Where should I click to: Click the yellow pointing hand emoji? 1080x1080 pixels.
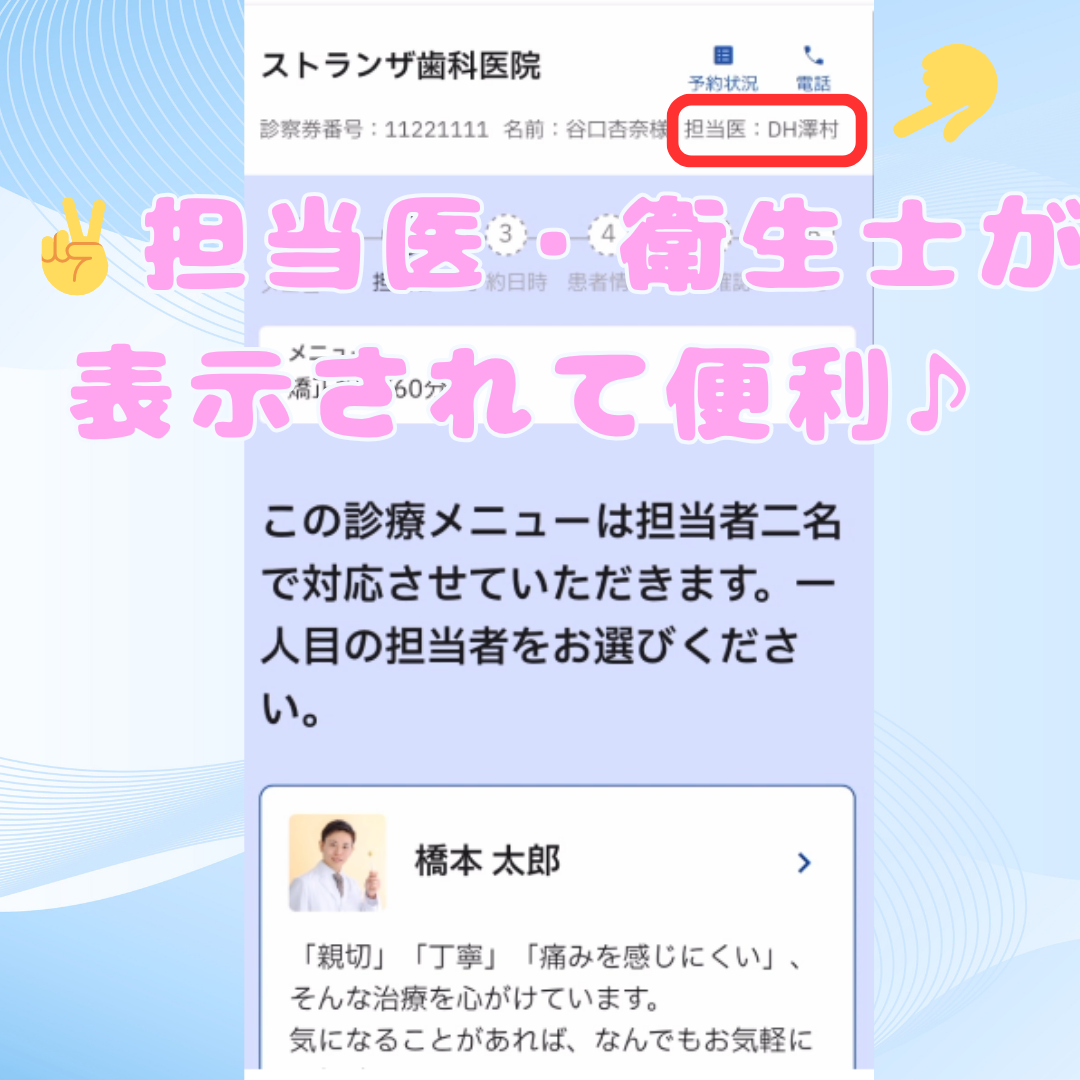click(x=948, y=92)
